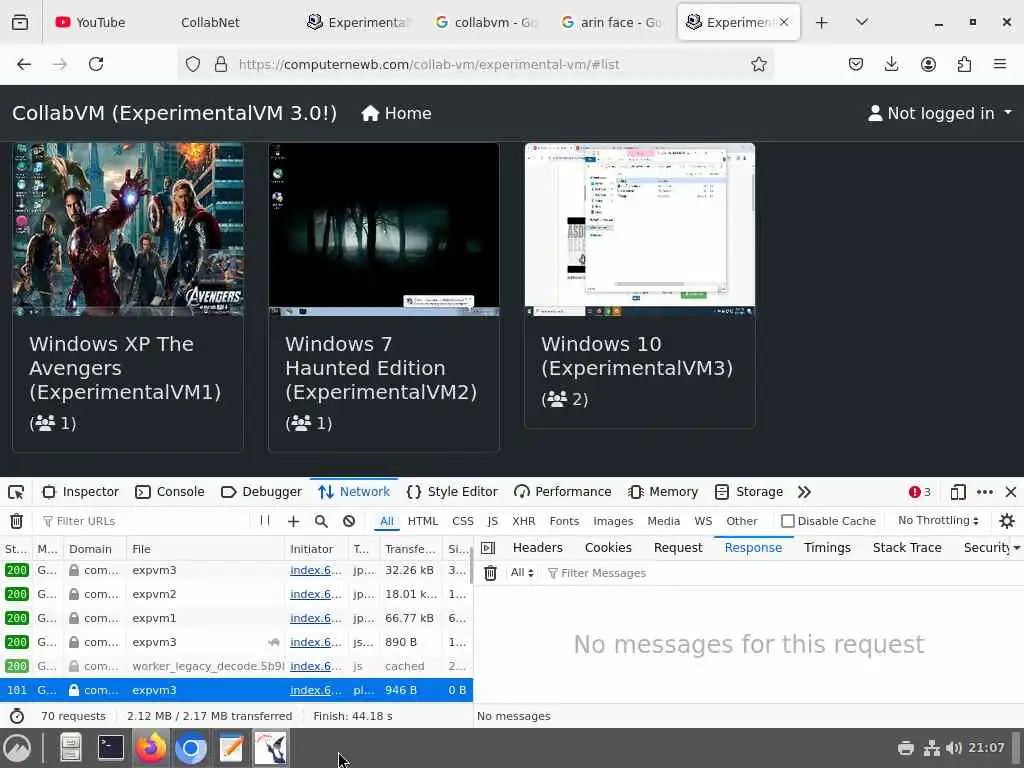Open the Timings detail tab
The height and width of the screenshot is (768, 1024).
827,548
